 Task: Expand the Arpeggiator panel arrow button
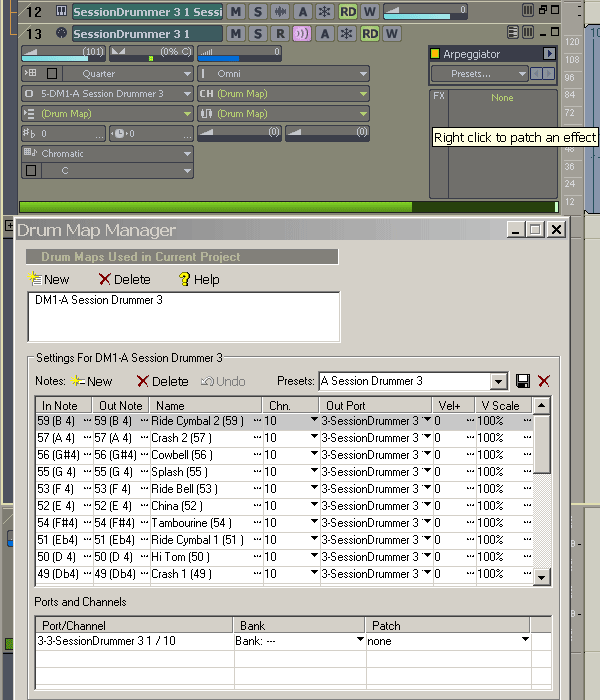549,54
